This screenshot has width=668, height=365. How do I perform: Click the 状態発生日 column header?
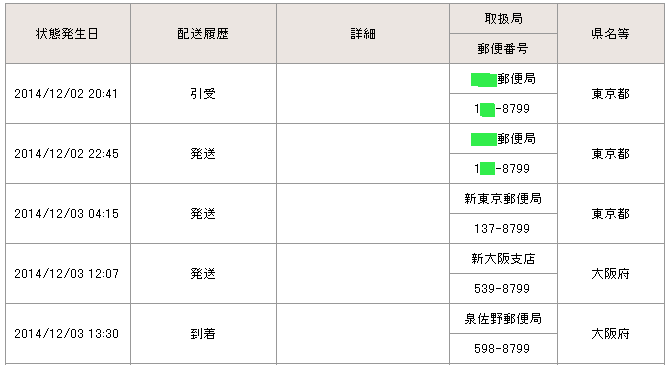point(68,34)
